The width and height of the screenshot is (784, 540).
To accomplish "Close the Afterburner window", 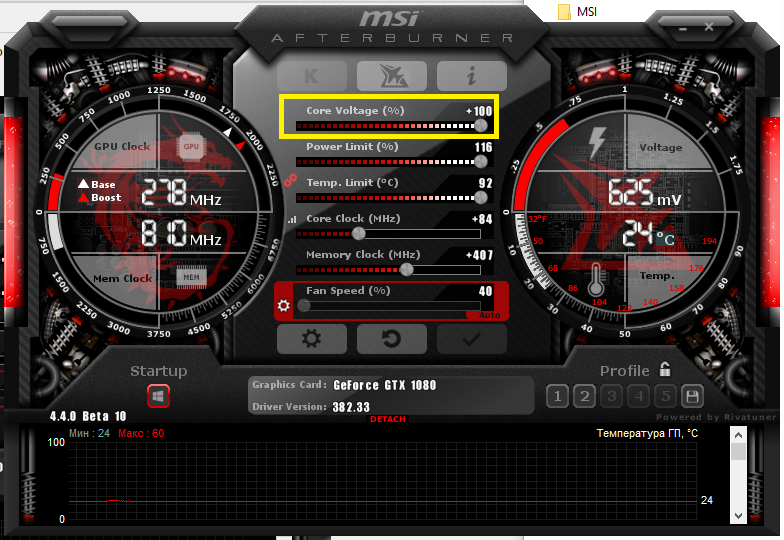I will [x=709, y=27].
